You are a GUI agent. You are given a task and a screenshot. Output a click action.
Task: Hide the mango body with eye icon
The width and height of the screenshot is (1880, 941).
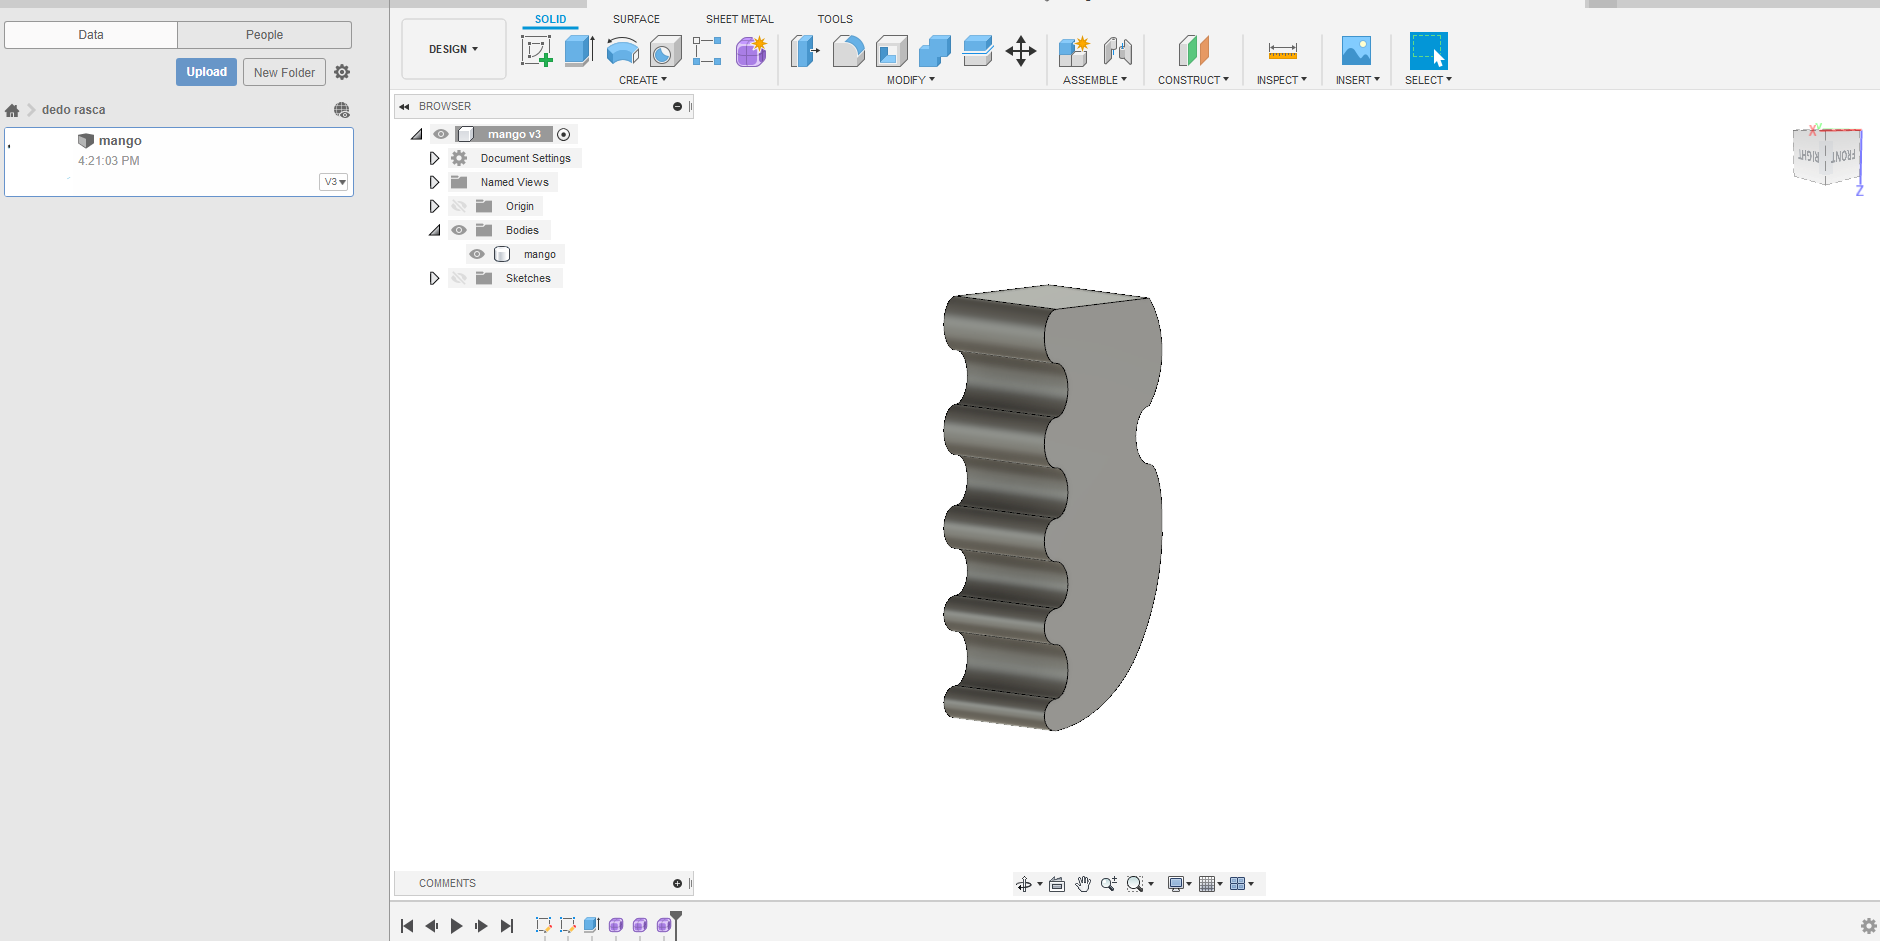point(477,254)
